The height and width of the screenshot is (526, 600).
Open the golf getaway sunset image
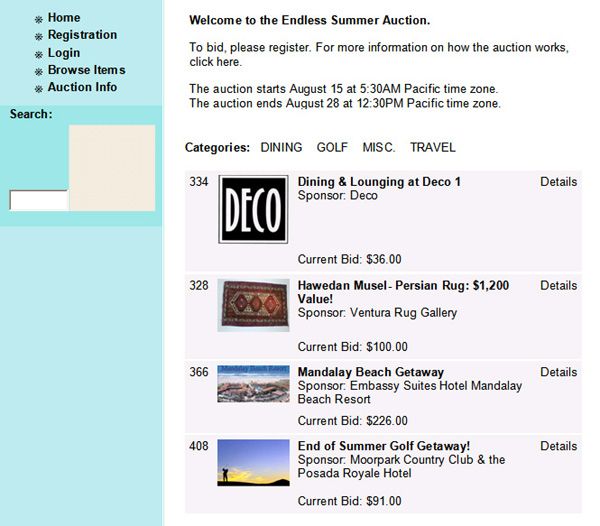tap(253, 462)
